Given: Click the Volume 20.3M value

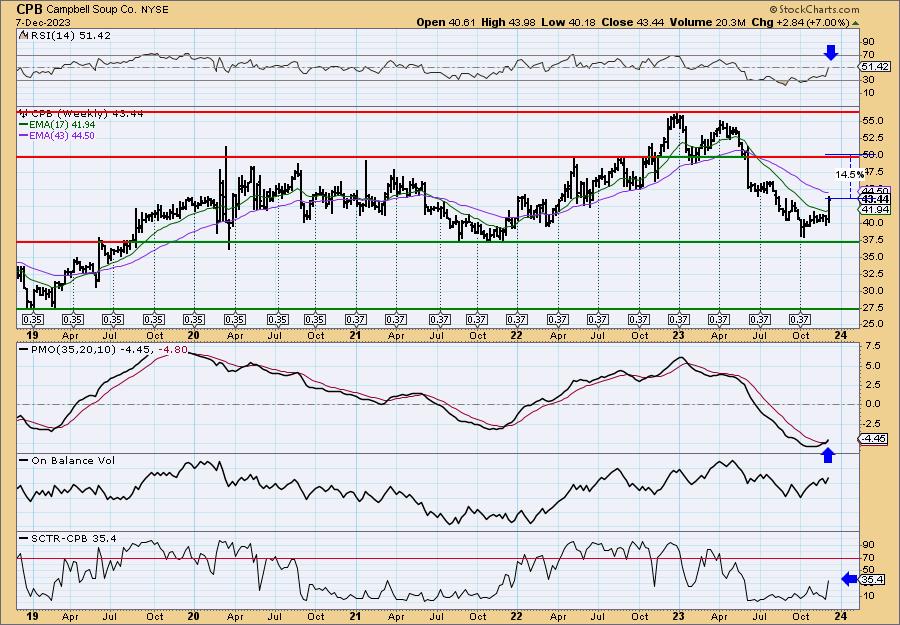Looking at the screenshot, I should (x=708, y=22).
